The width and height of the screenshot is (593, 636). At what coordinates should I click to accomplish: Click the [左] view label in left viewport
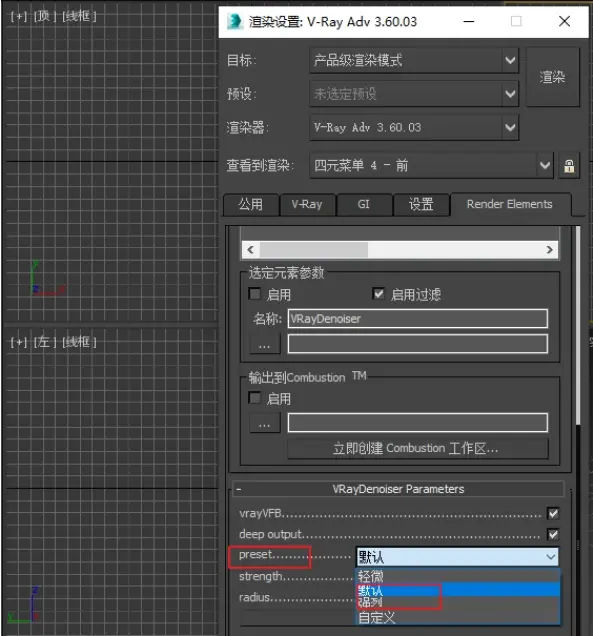44,342
